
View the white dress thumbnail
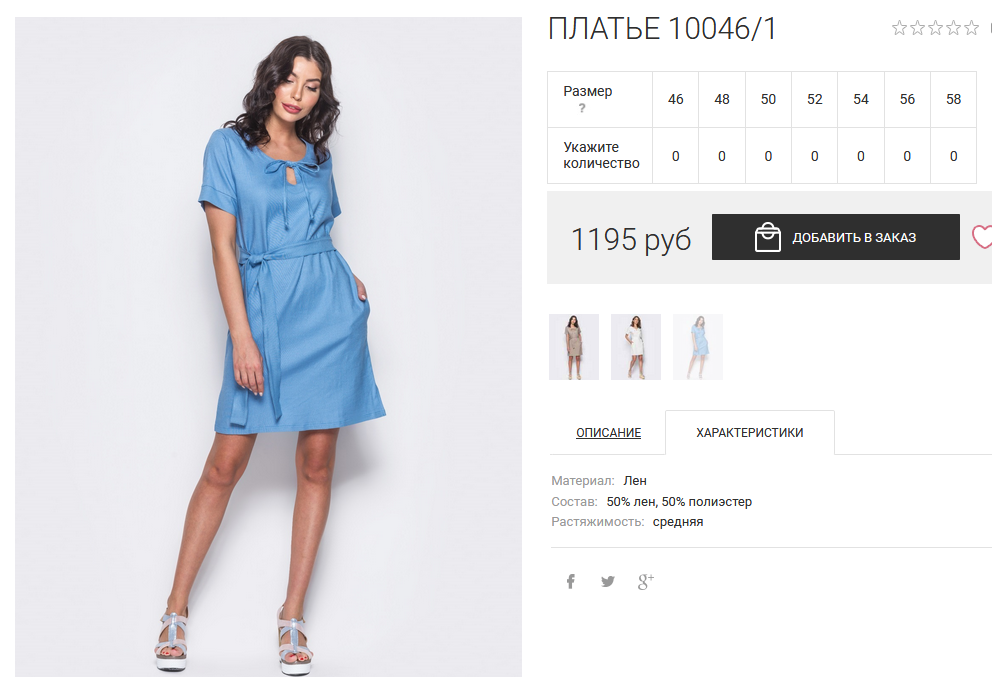tap(636, 347)
